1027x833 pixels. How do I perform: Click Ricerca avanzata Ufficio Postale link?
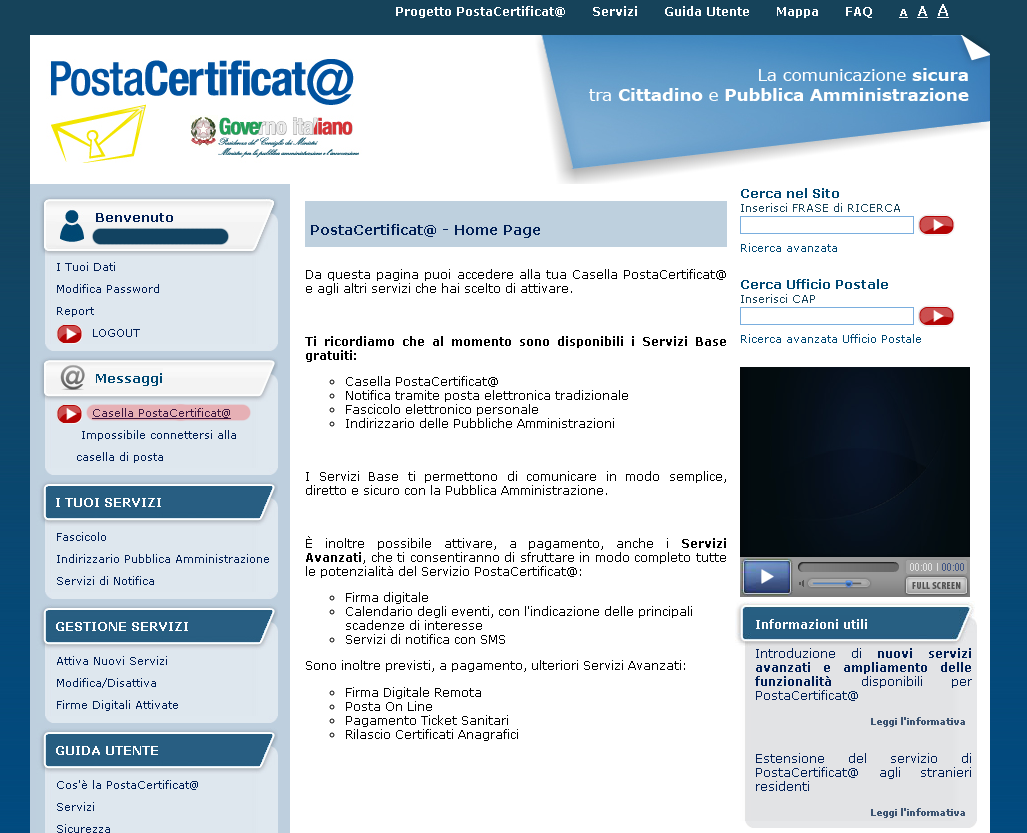pyautogui.click(x=831, y=339)
